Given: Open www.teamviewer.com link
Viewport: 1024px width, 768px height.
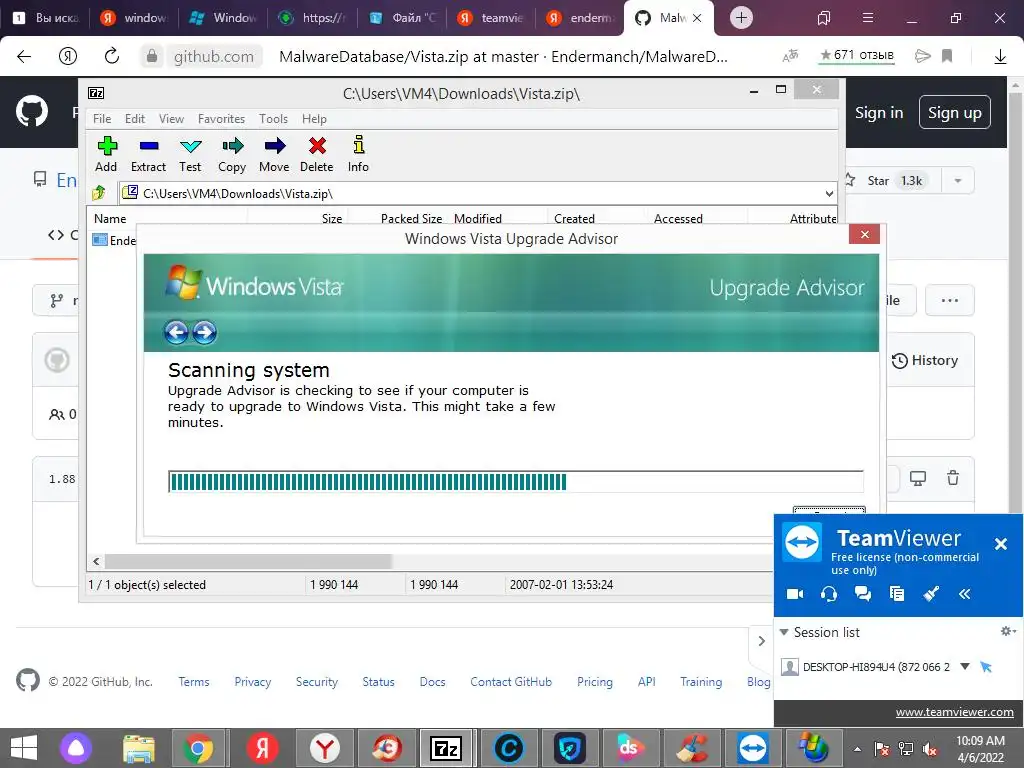Looking at the screenshot, I should tap(954, 712).
